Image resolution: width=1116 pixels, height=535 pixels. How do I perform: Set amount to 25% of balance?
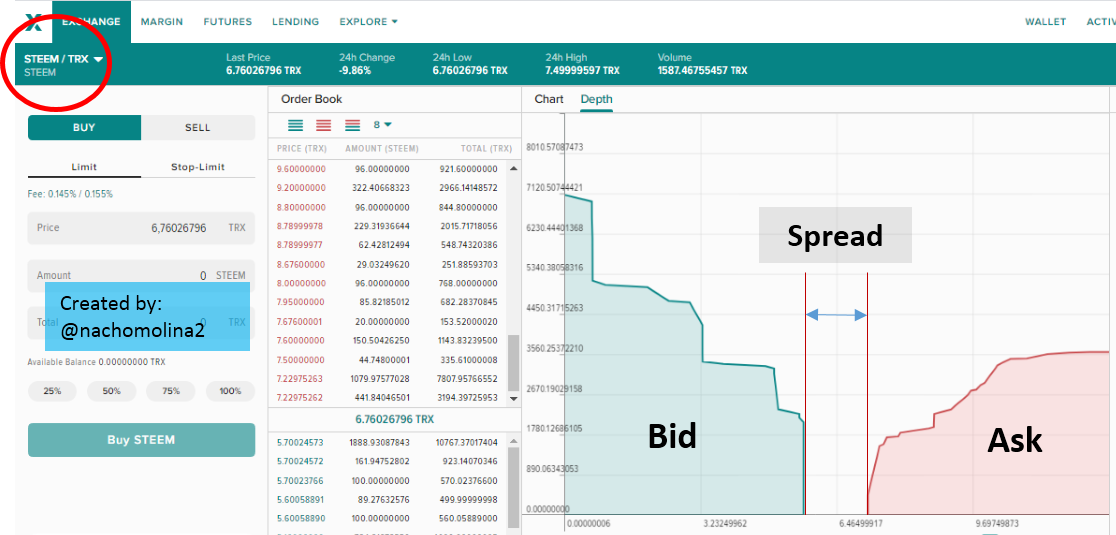pos(52,391)
